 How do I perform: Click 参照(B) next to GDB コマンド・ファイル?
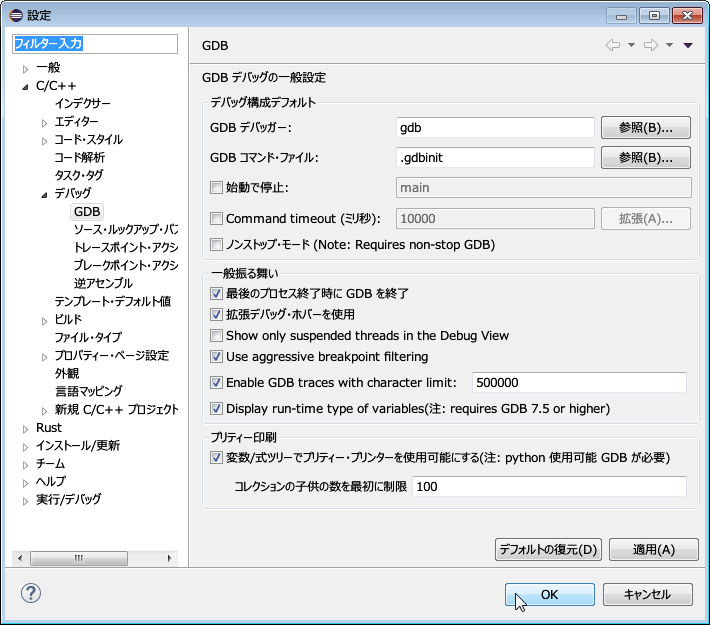click(x=646, y=158)
